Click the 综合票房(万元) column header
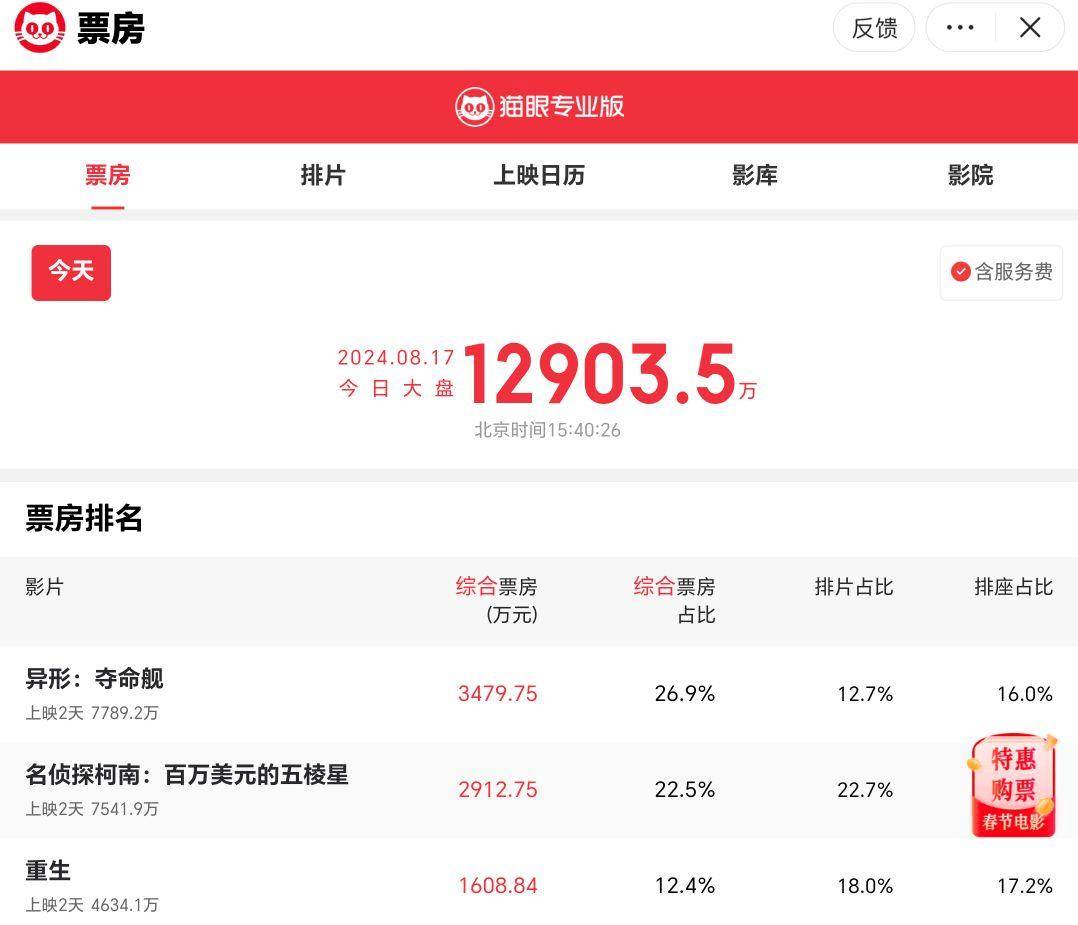The image size is (1078, 925). click(x=496, y=600)
